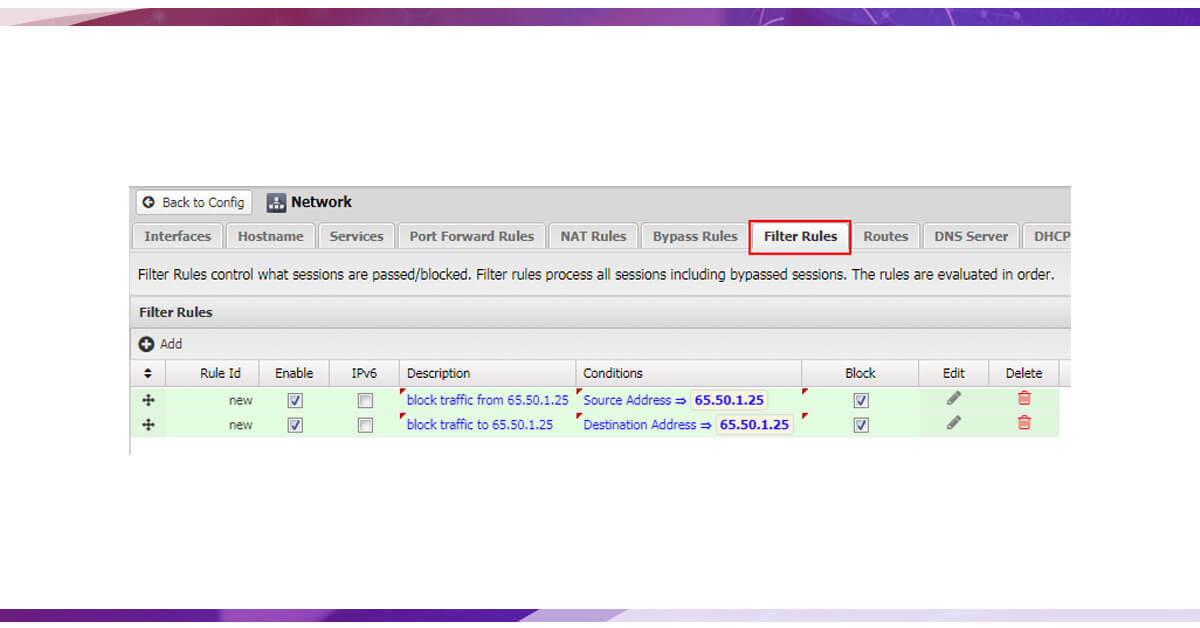Click the sort arrows column header

148,373
